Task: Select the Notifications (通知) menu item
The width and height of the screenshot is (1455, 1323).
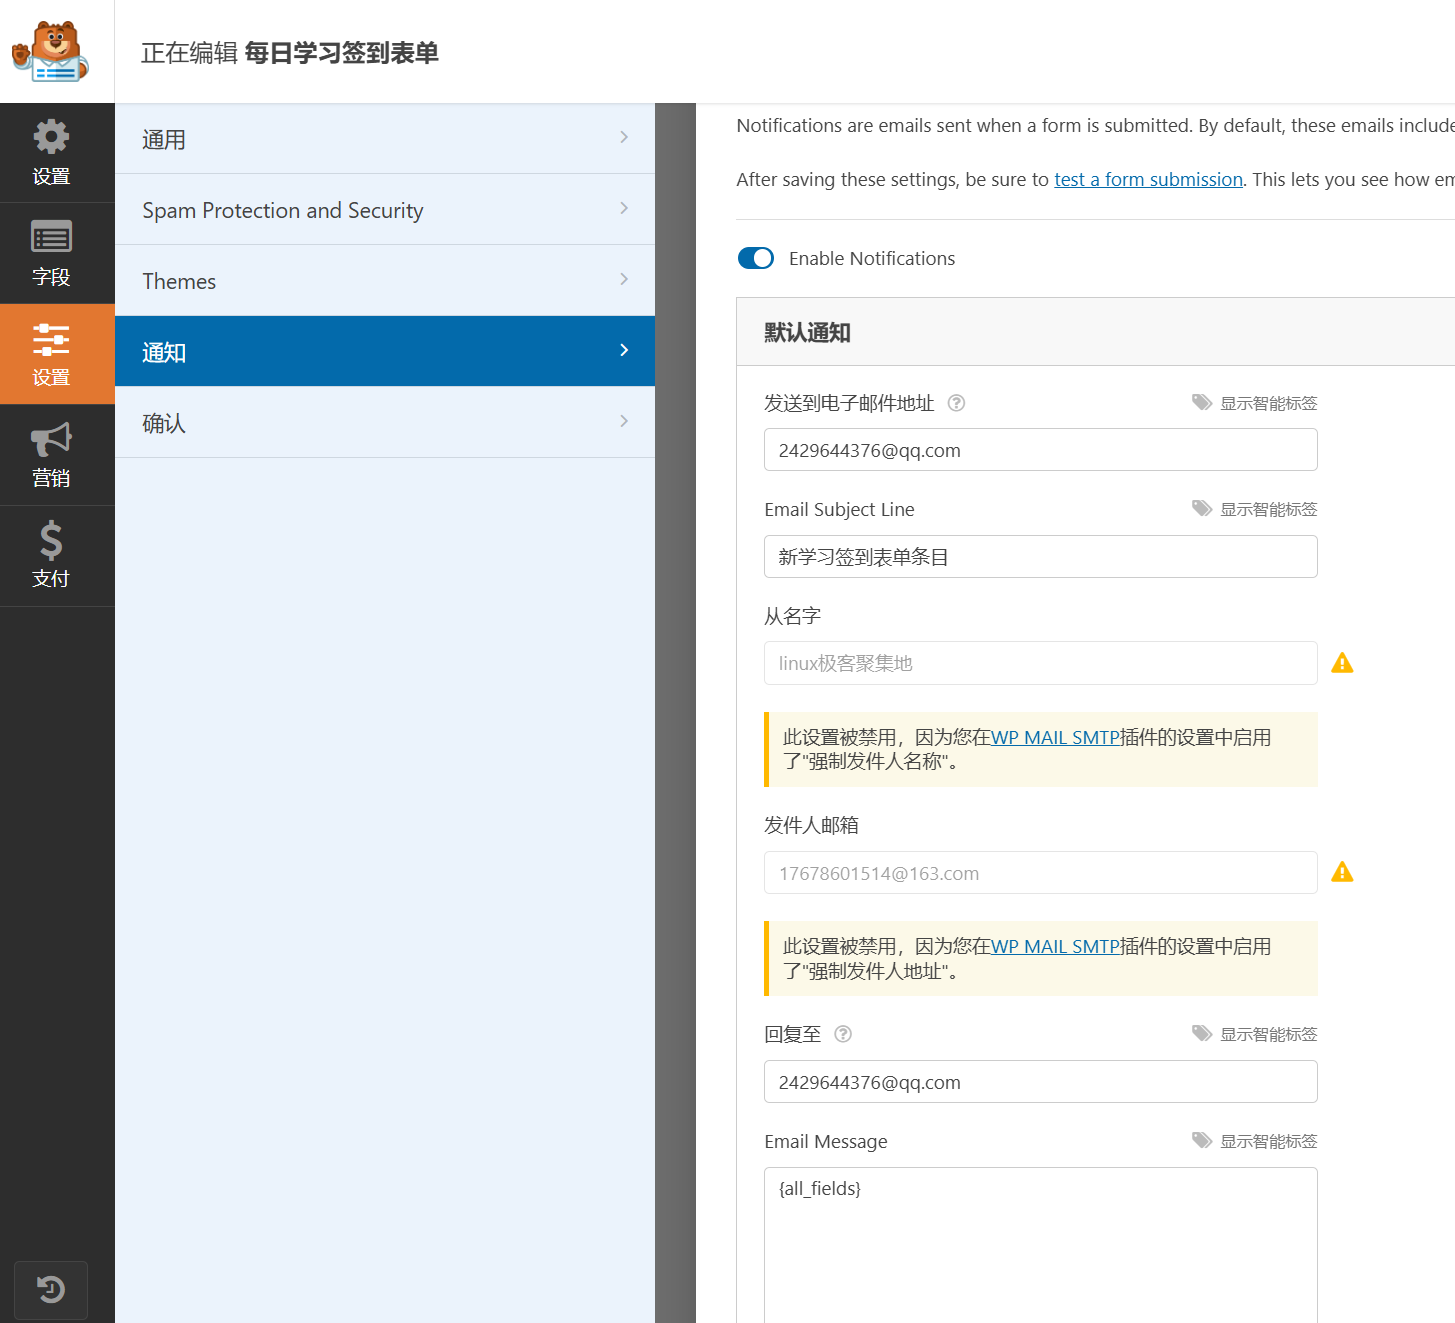Action: tap(385, 352)
